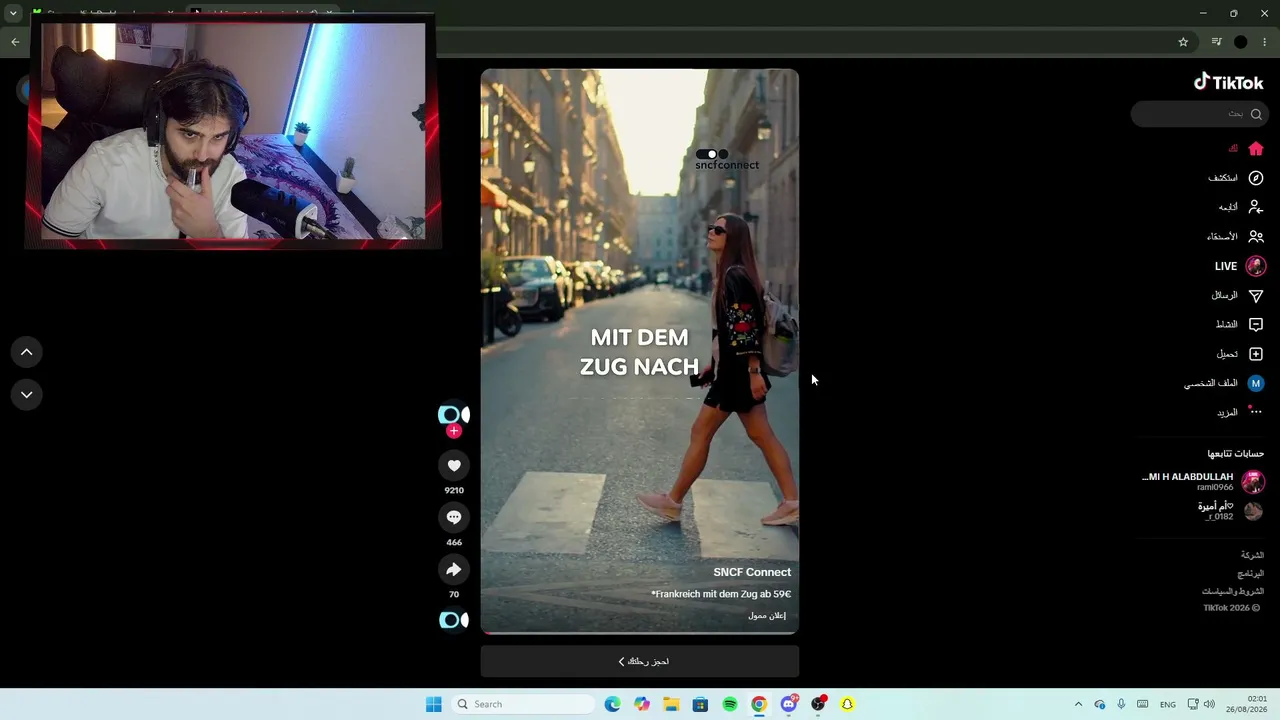Image resolution: width=1280 pixels, height=720 pixels.
Task: Click the browser back arrow
Action: [15, 42]
